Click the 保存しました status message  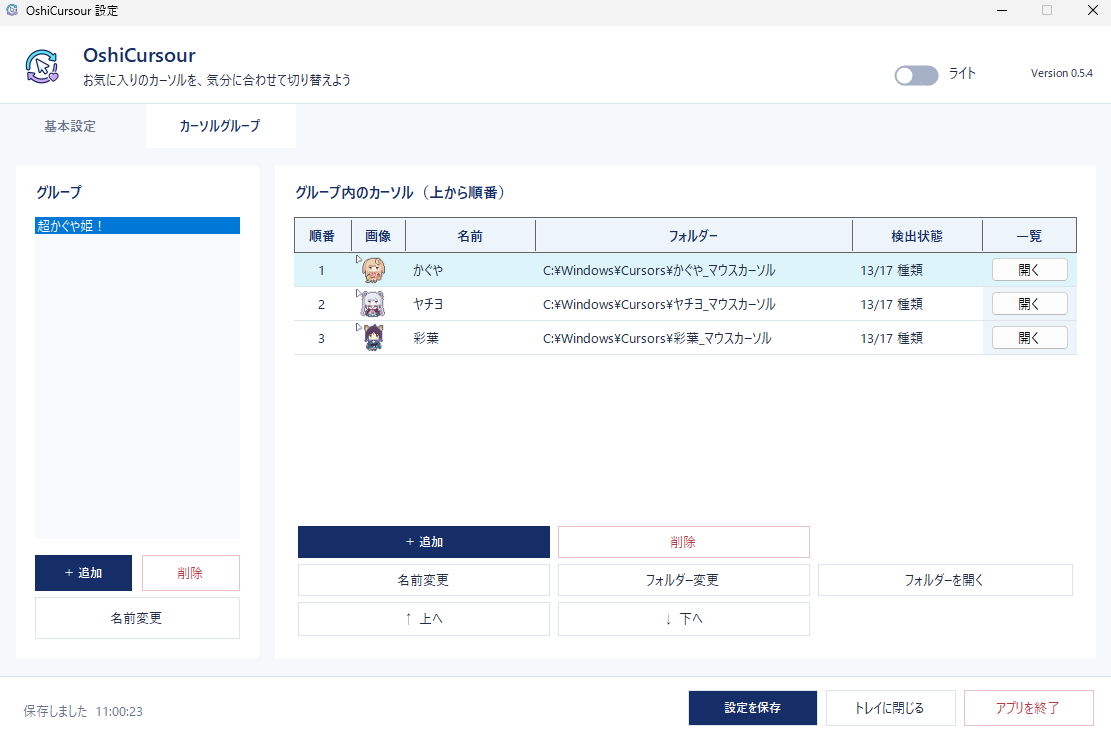click(x=83, y=711)
